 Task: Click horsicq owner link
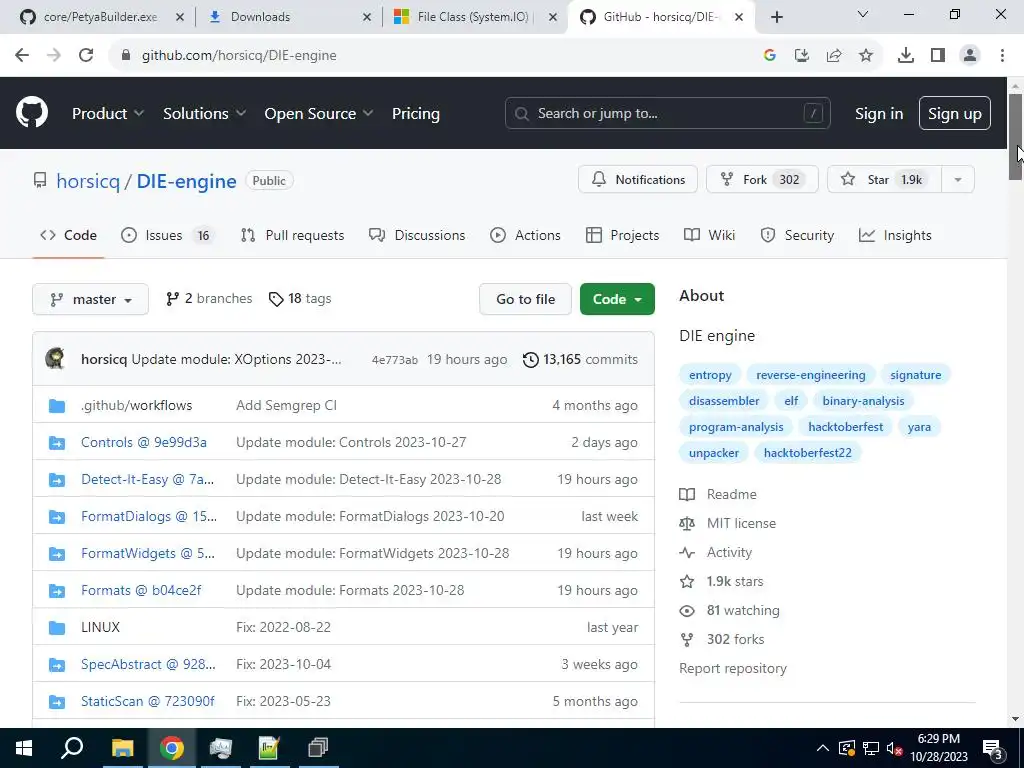tap(88, 181)
